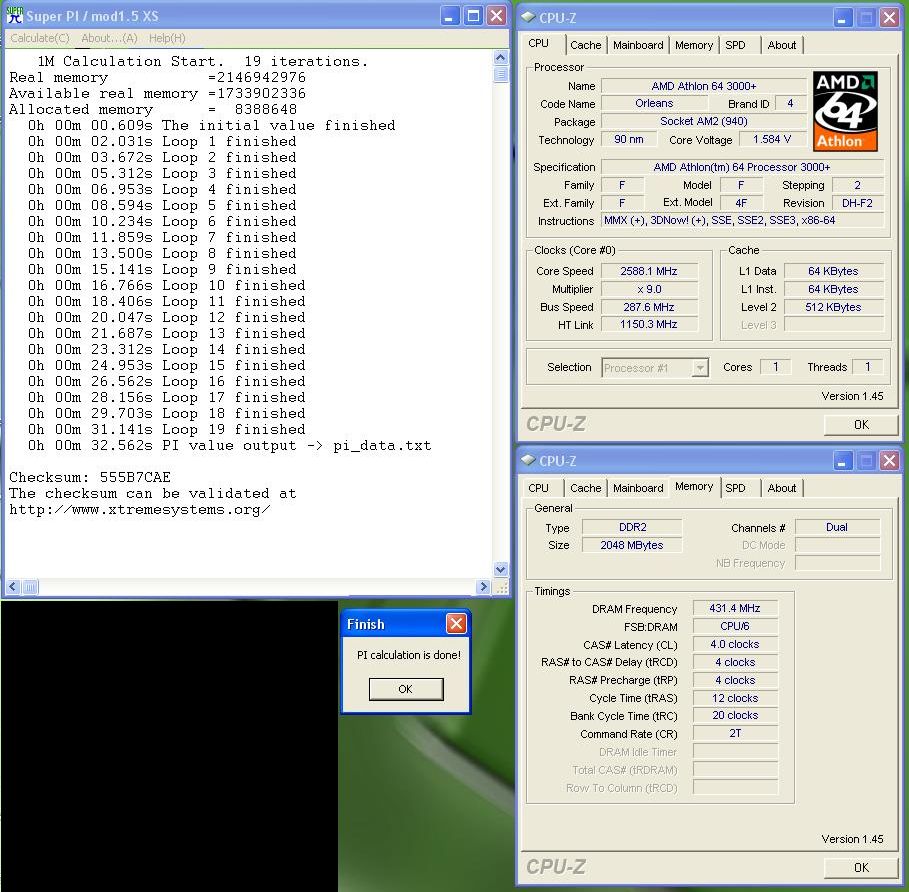Viewport: 909px width, 892px height.
Task: Switch to Memory tab in top CPU-Z
Action: tap(693, 45)
